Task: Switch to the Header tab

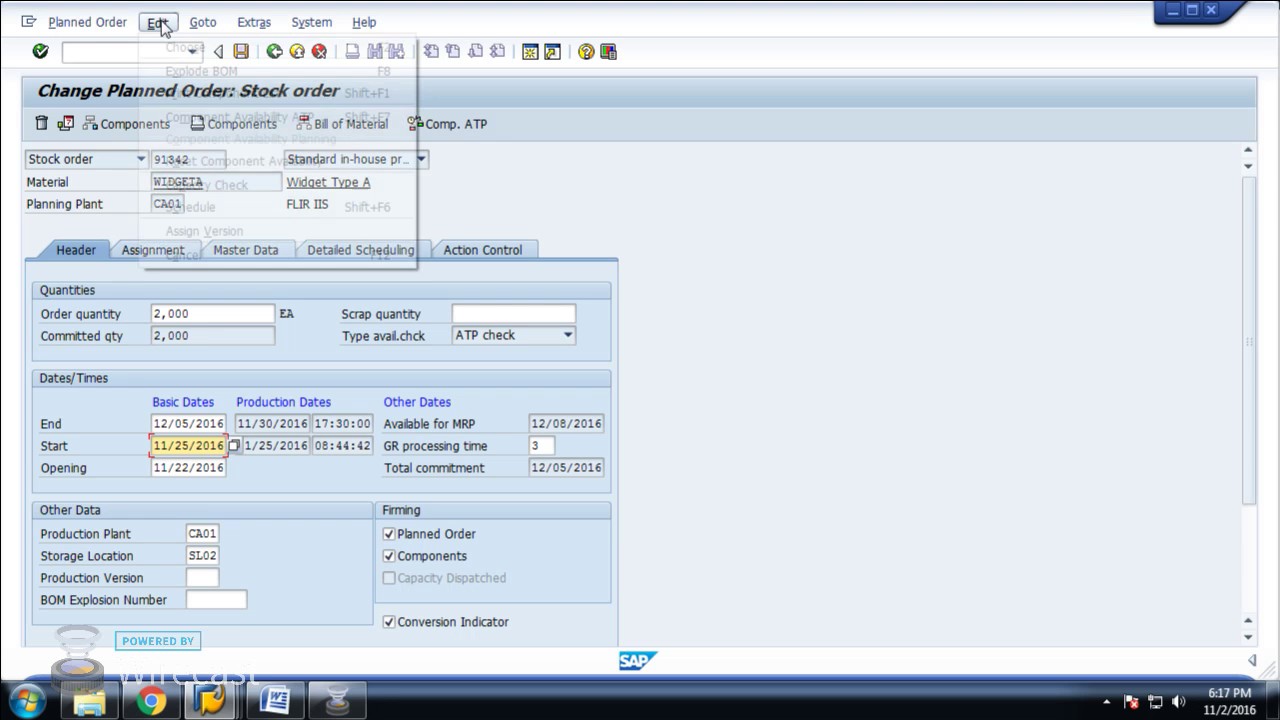Action: click(x=76, y=250)
